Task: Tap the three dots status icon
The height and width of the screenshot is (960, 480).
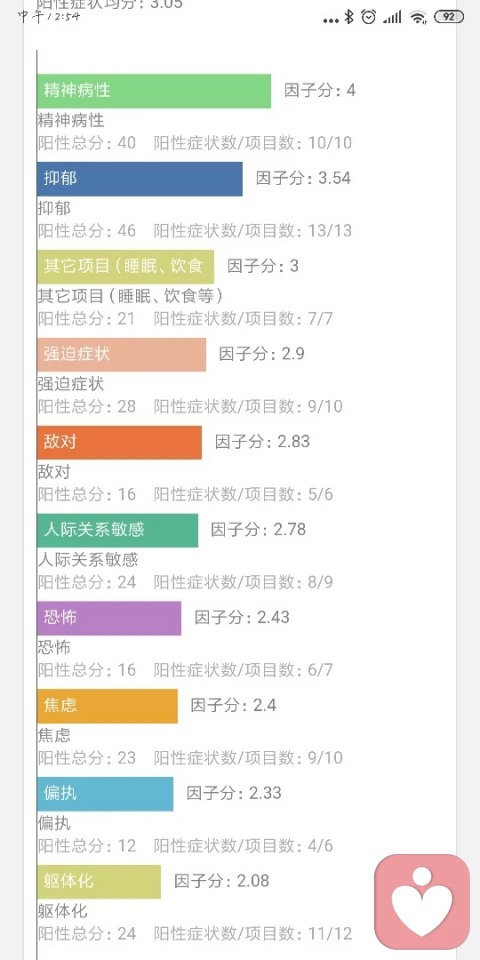Action: coord(331,21)
